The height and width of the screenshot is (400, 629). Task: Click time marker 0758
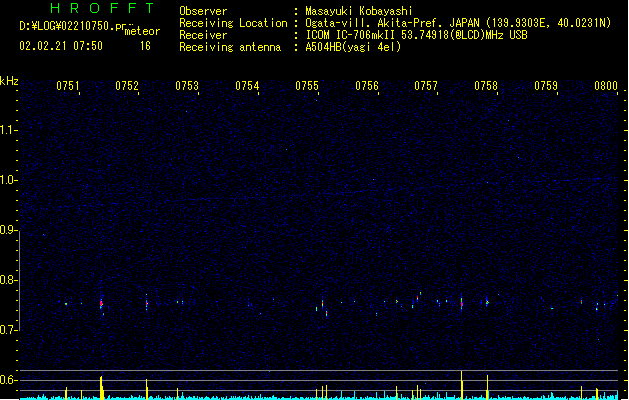[x=486, y=86]
